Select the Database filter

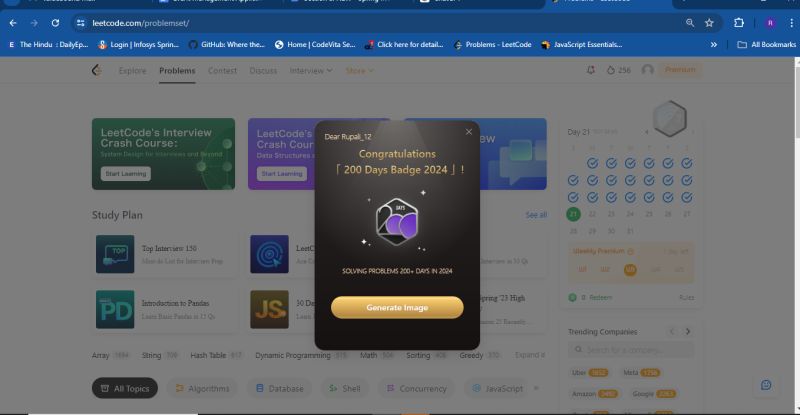(280, 388)
